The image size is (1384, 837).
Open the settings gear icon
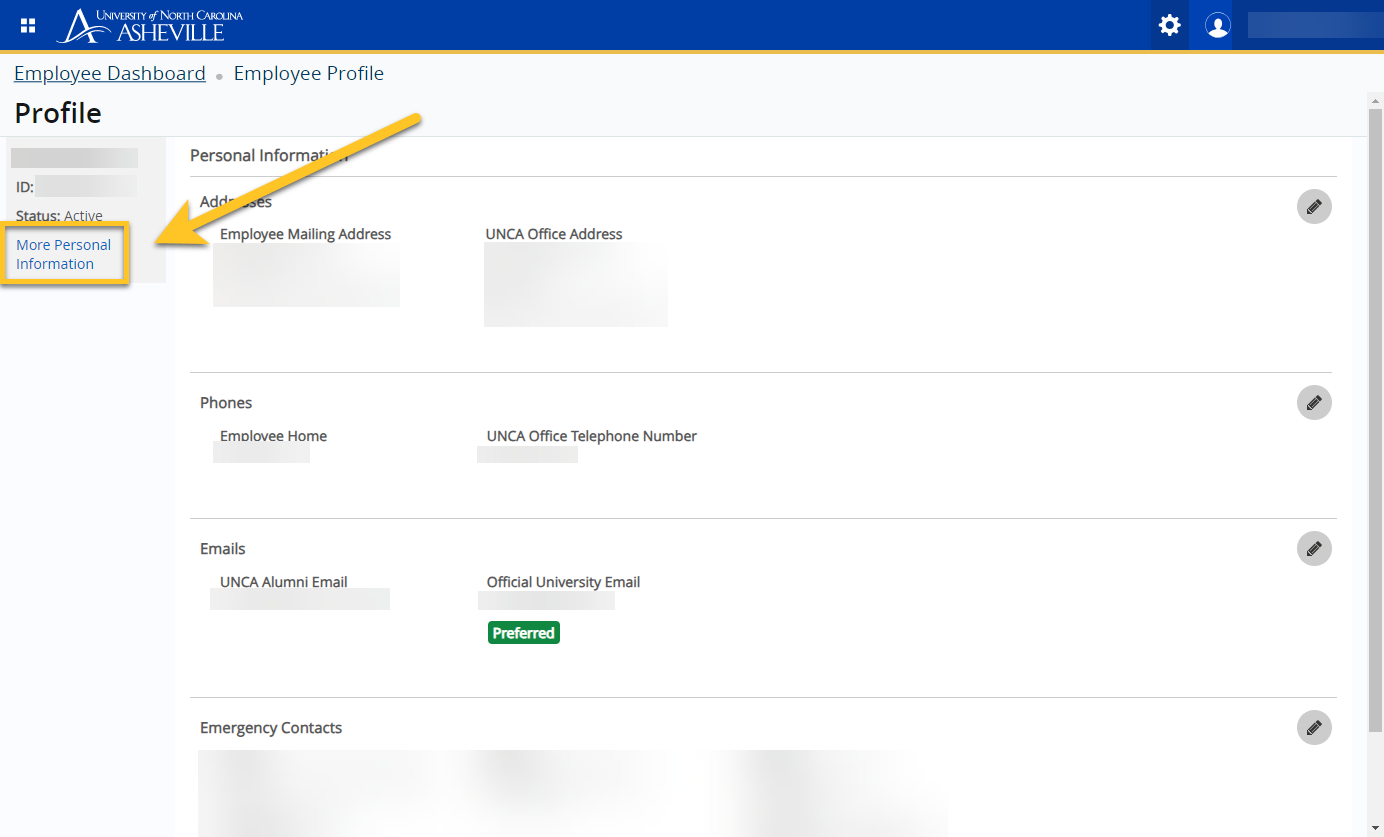(x=1169, y=25)
